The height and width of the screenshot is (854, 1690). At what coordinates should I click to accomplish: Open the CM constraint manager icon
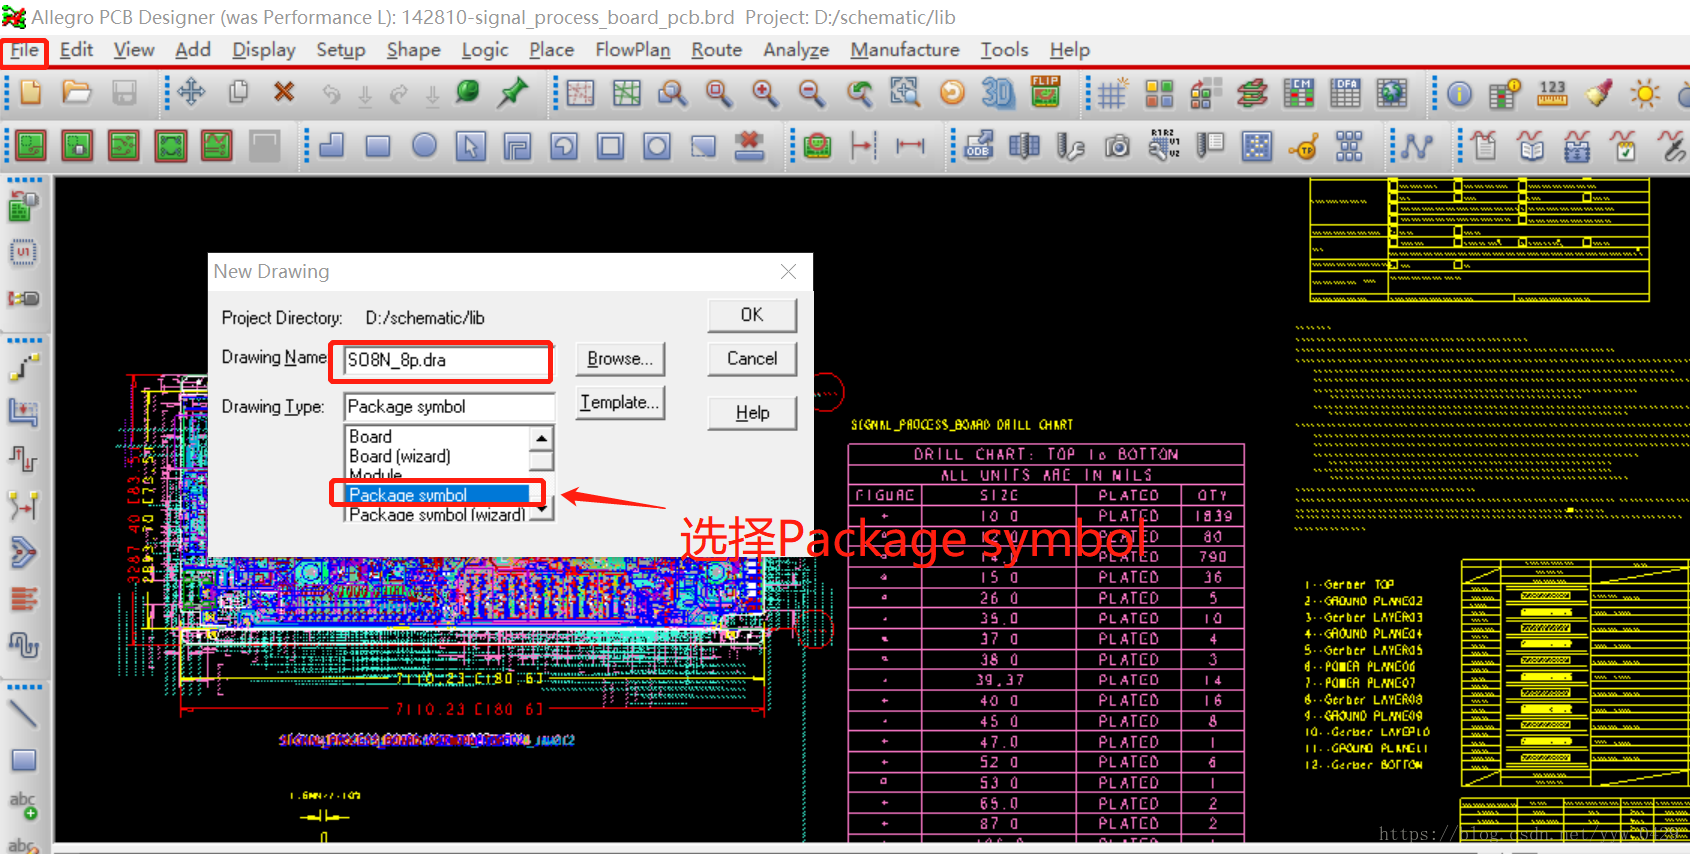pyautogui.click(x=1298, y=94)
